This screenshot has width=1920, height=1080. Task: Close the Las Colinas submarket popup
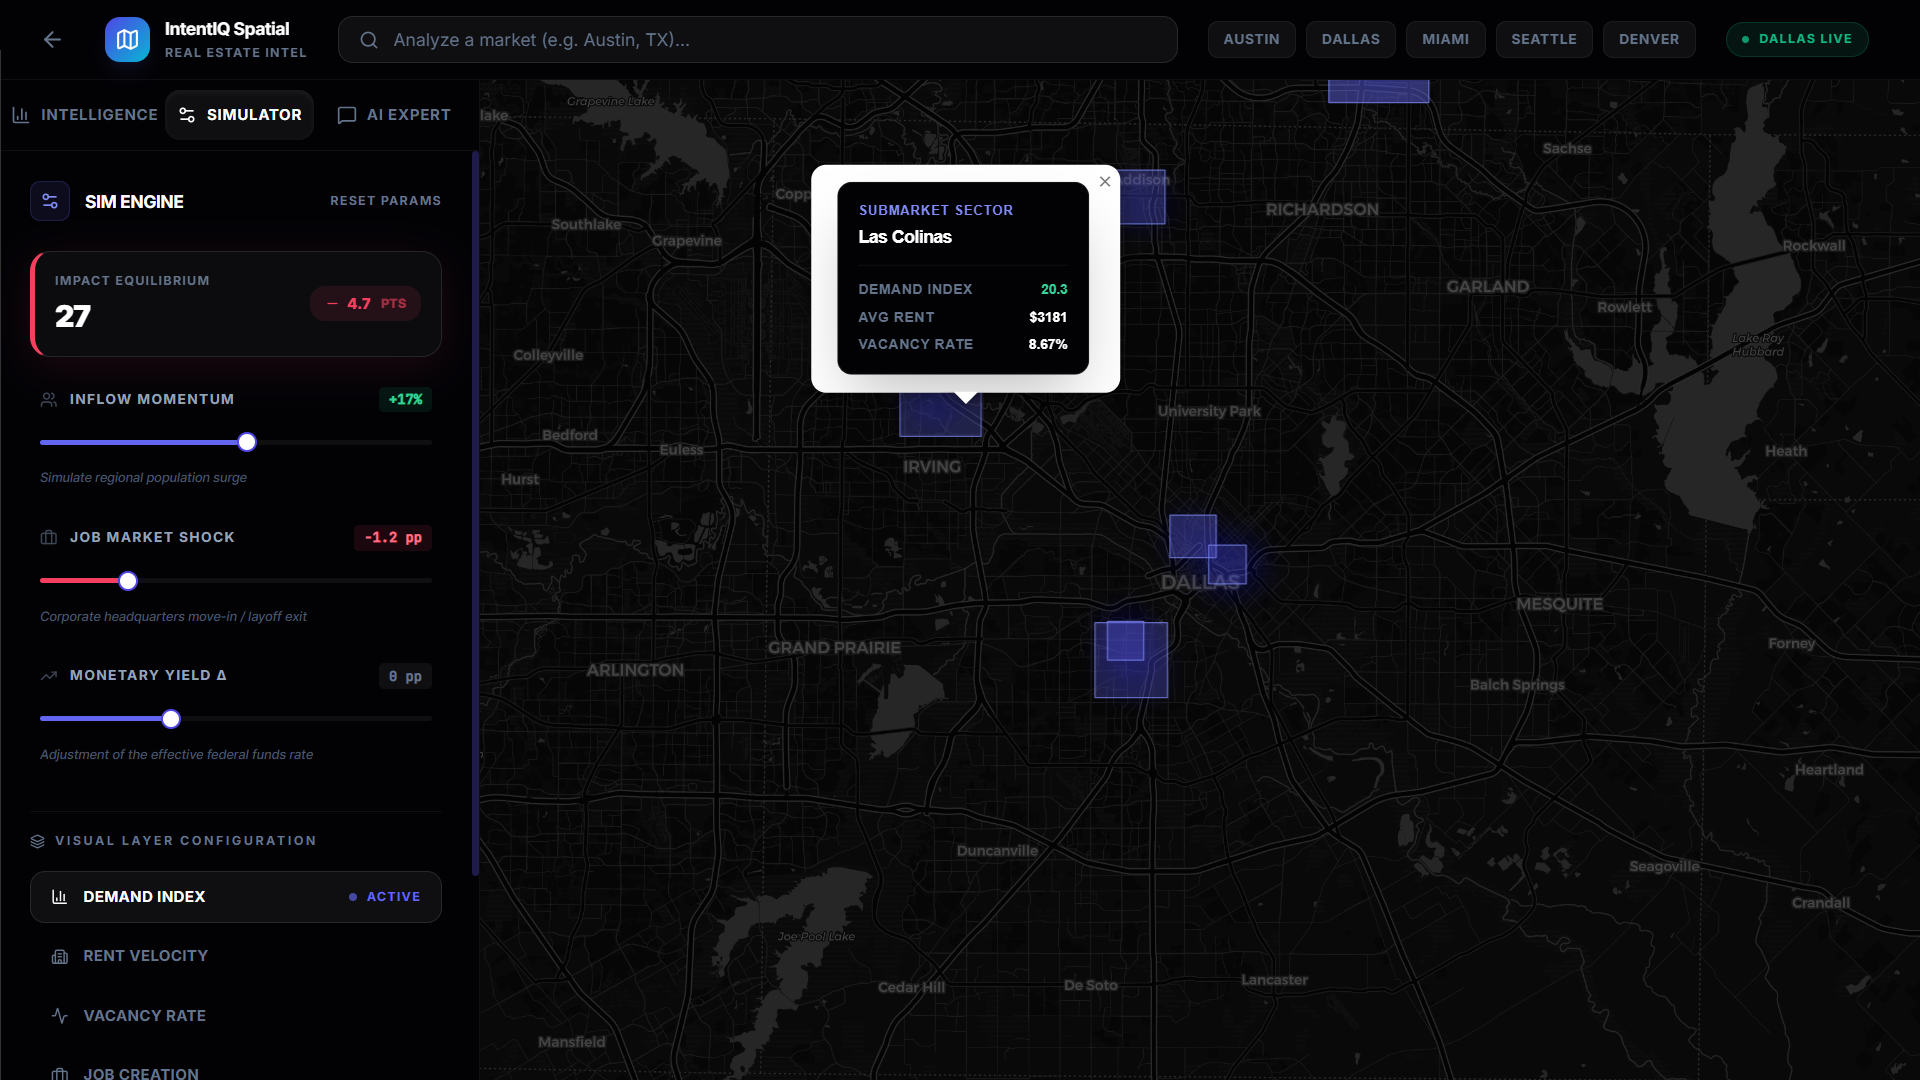(1105, 182)
